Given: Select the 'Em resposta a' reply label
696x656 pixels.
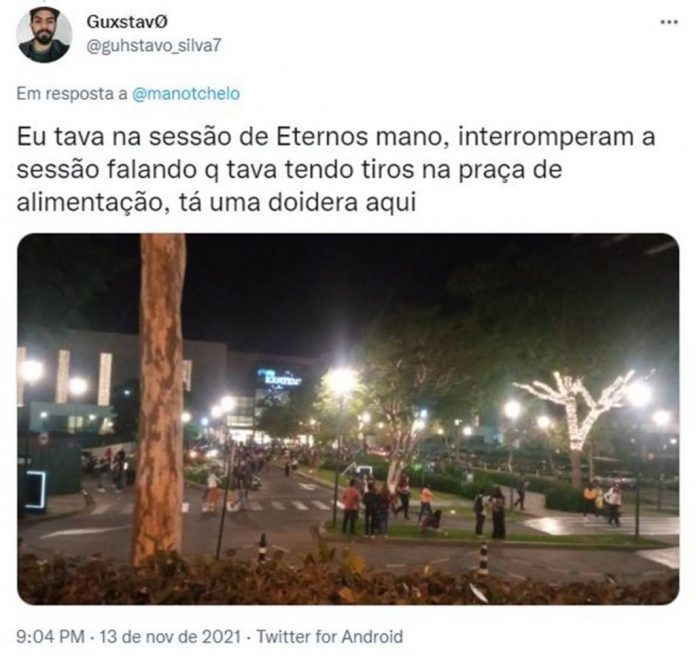Looking at the screenshot, I should pos(72,94).
